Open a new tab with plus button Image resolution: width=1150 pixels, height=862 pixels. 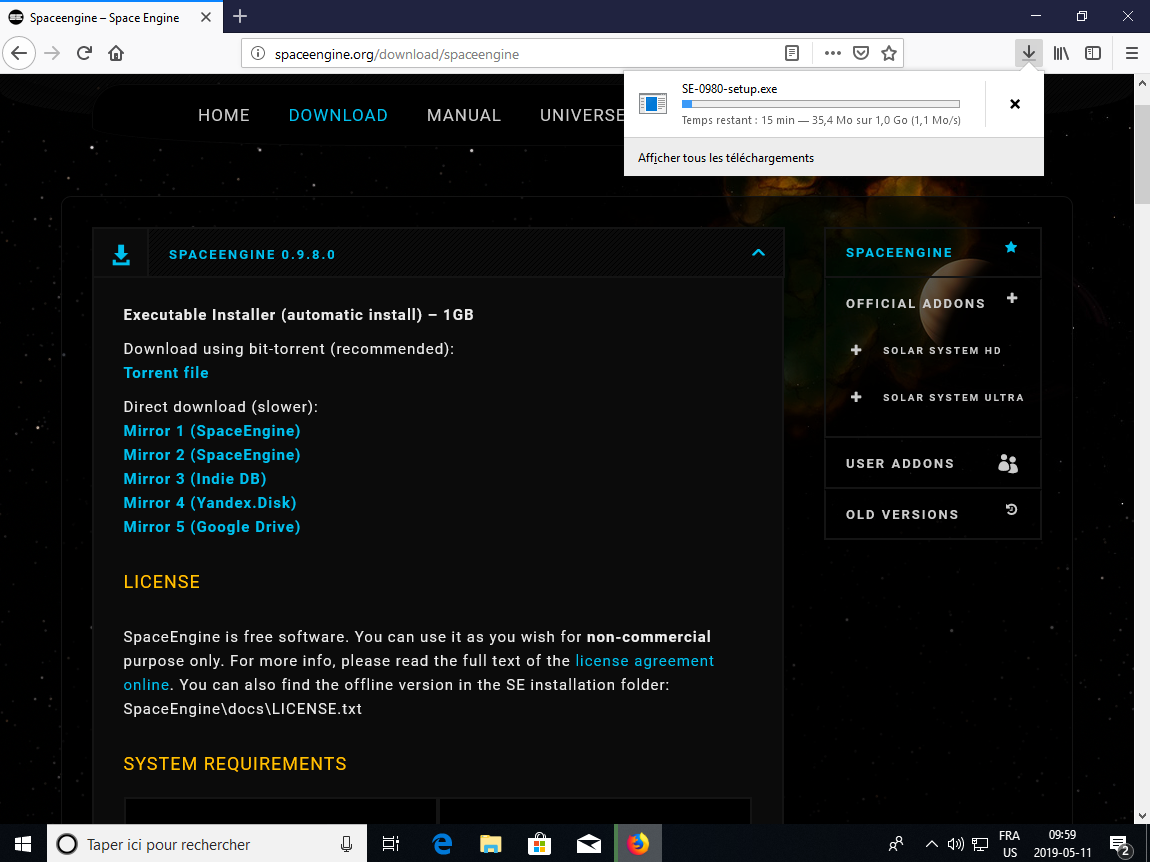[240, 16]
